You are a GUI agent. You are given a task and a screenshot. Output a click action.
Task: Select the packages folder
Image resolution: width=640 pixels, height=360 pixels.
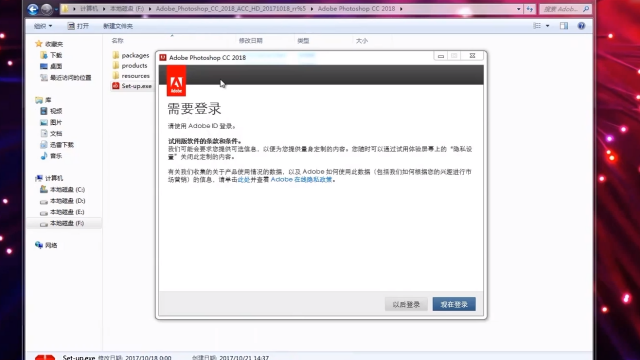click(x=131, y=55)
